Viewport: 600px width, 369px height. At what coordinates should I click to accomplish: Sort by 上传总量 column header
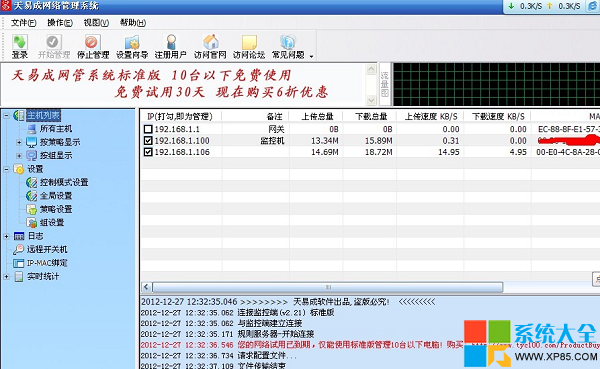click(316, 116)
